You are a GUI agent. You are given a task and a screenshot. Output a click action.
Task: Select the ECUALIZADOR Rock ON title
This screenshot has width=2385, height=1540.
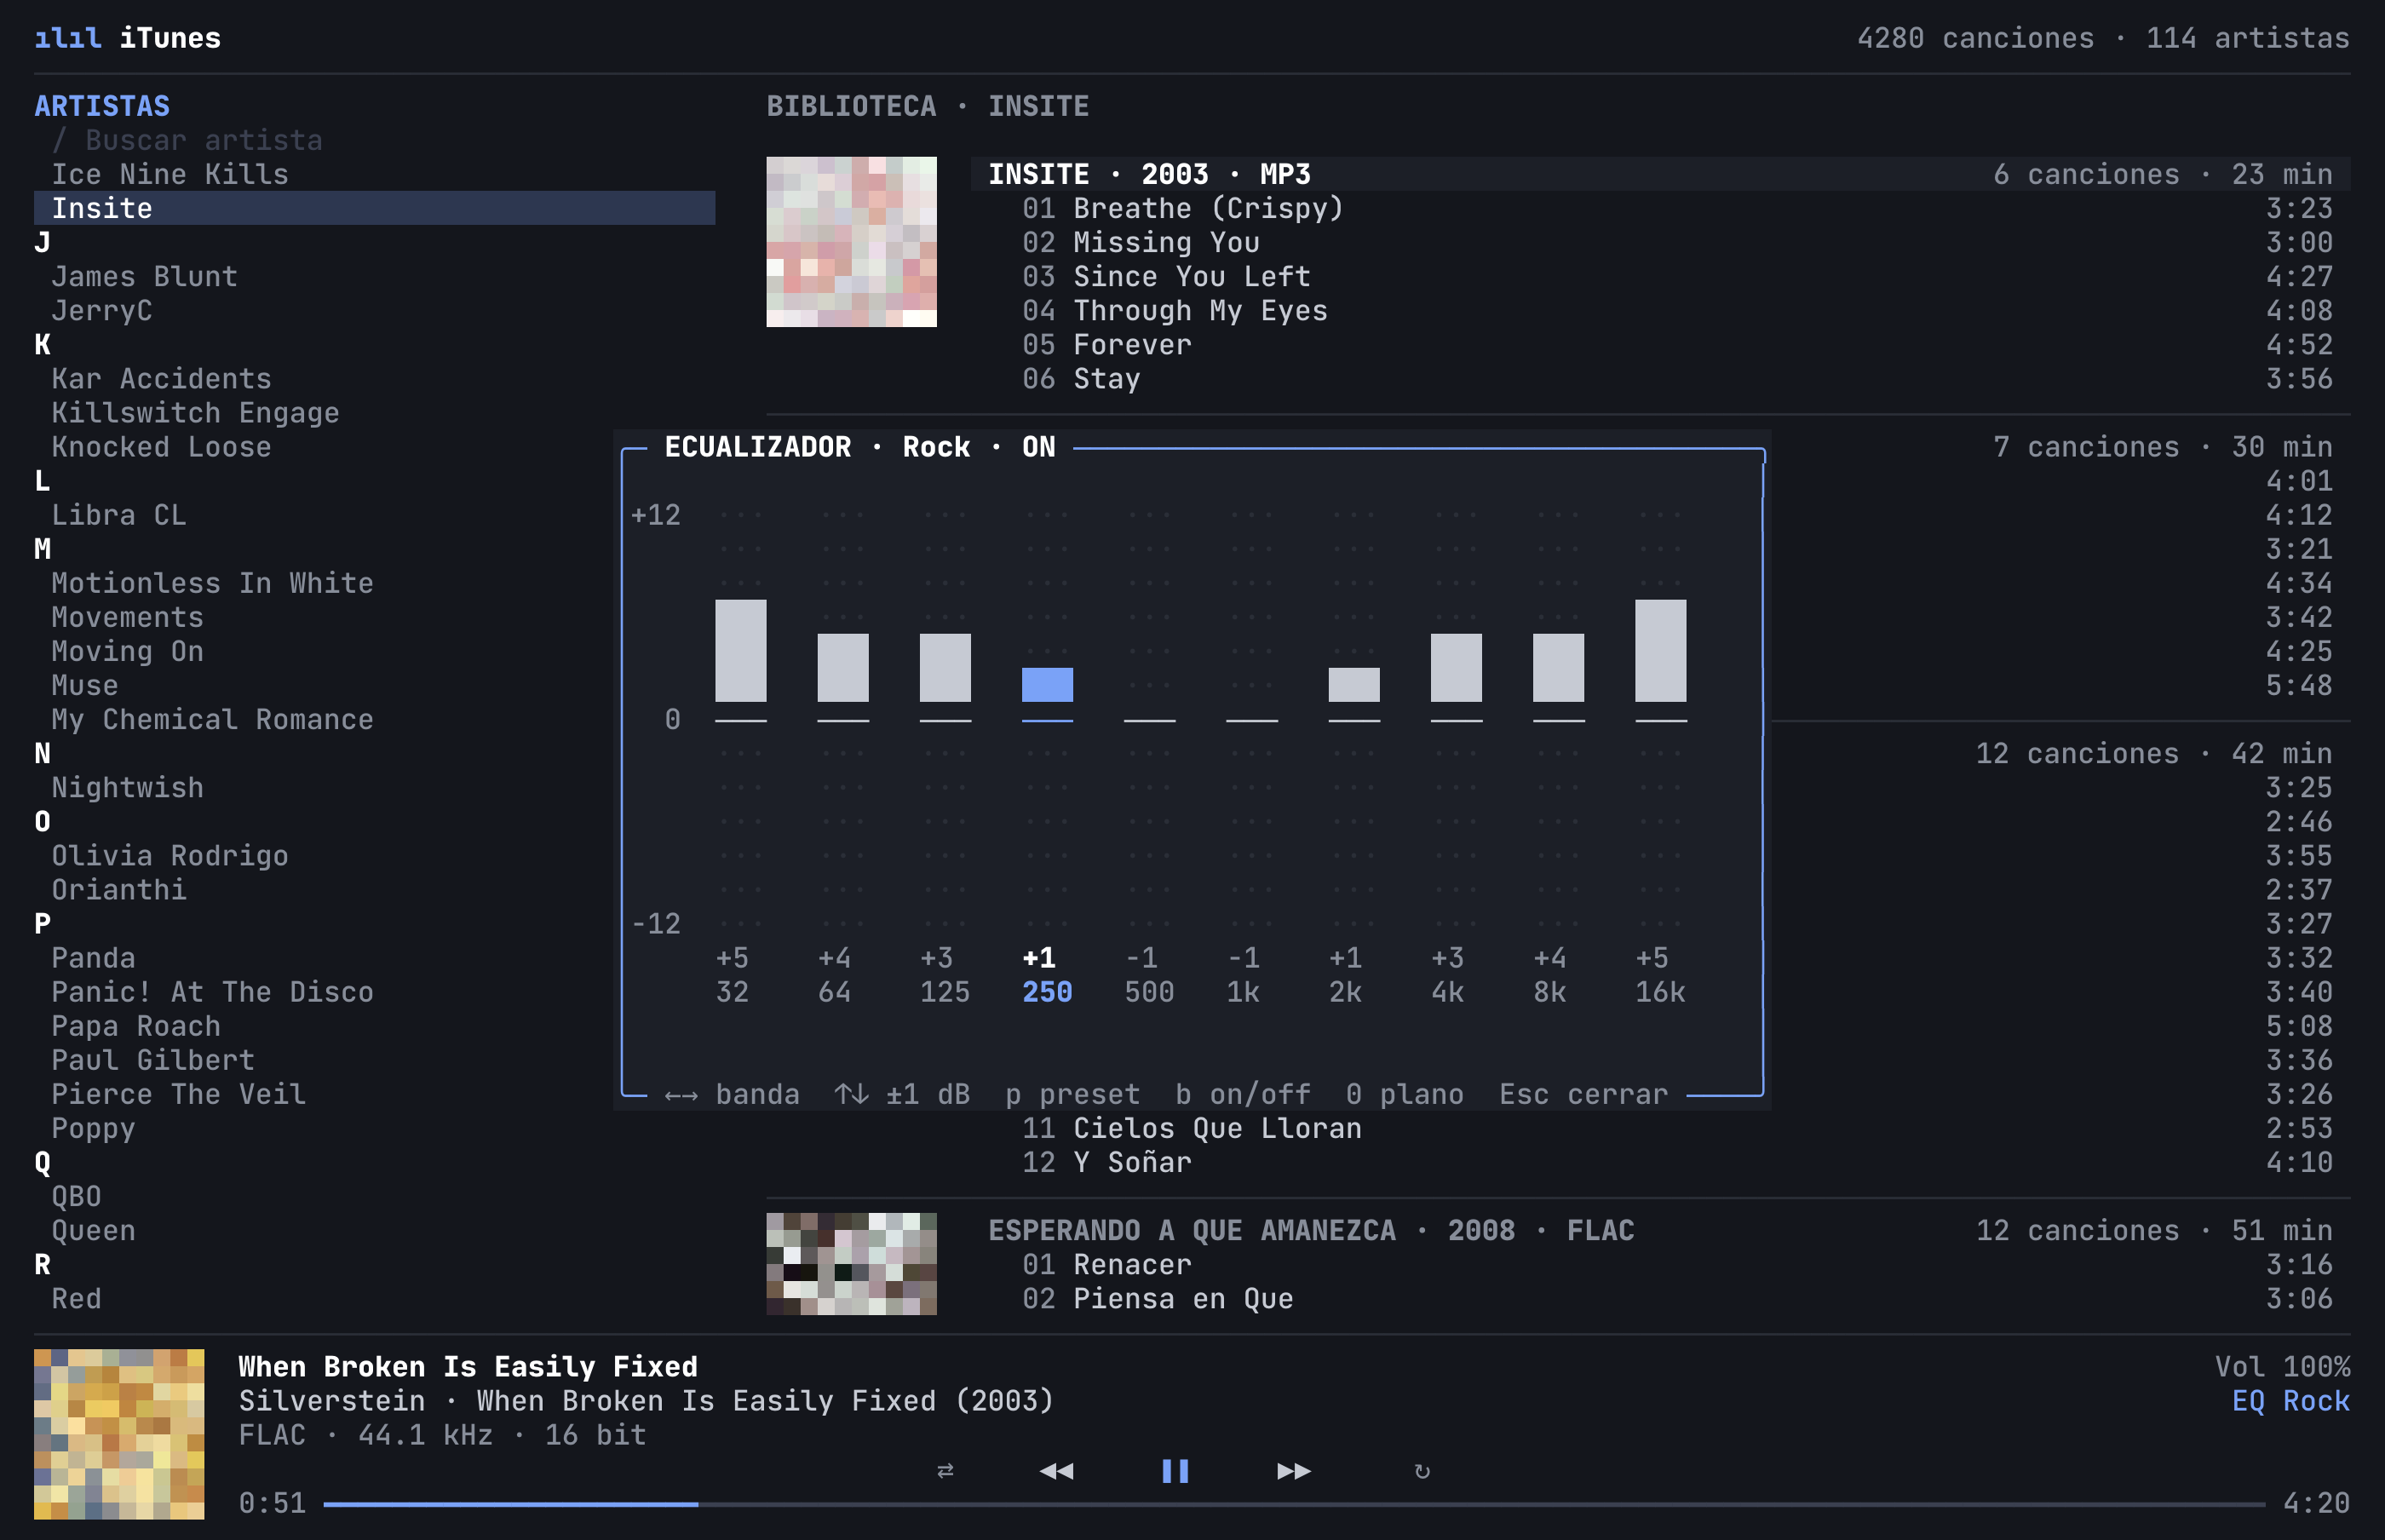(860, 447)
